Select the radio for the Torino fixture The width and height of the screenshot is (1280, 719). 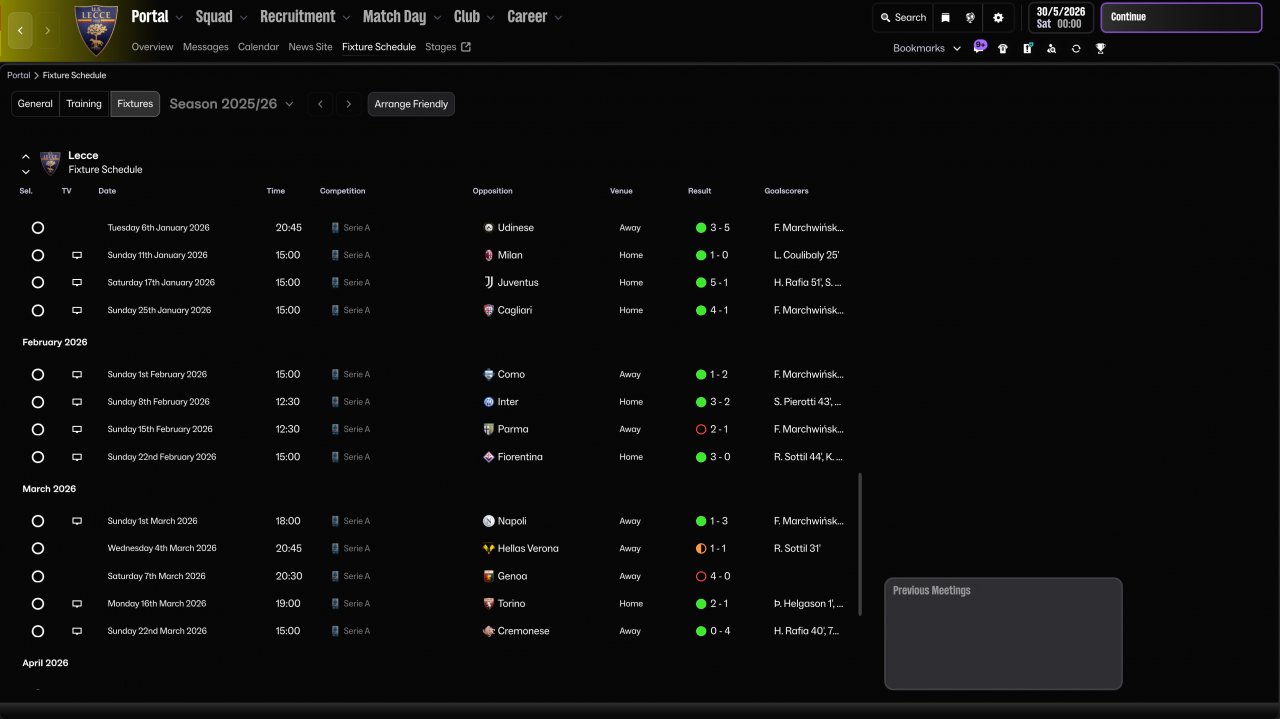click(x=38, y=604)
